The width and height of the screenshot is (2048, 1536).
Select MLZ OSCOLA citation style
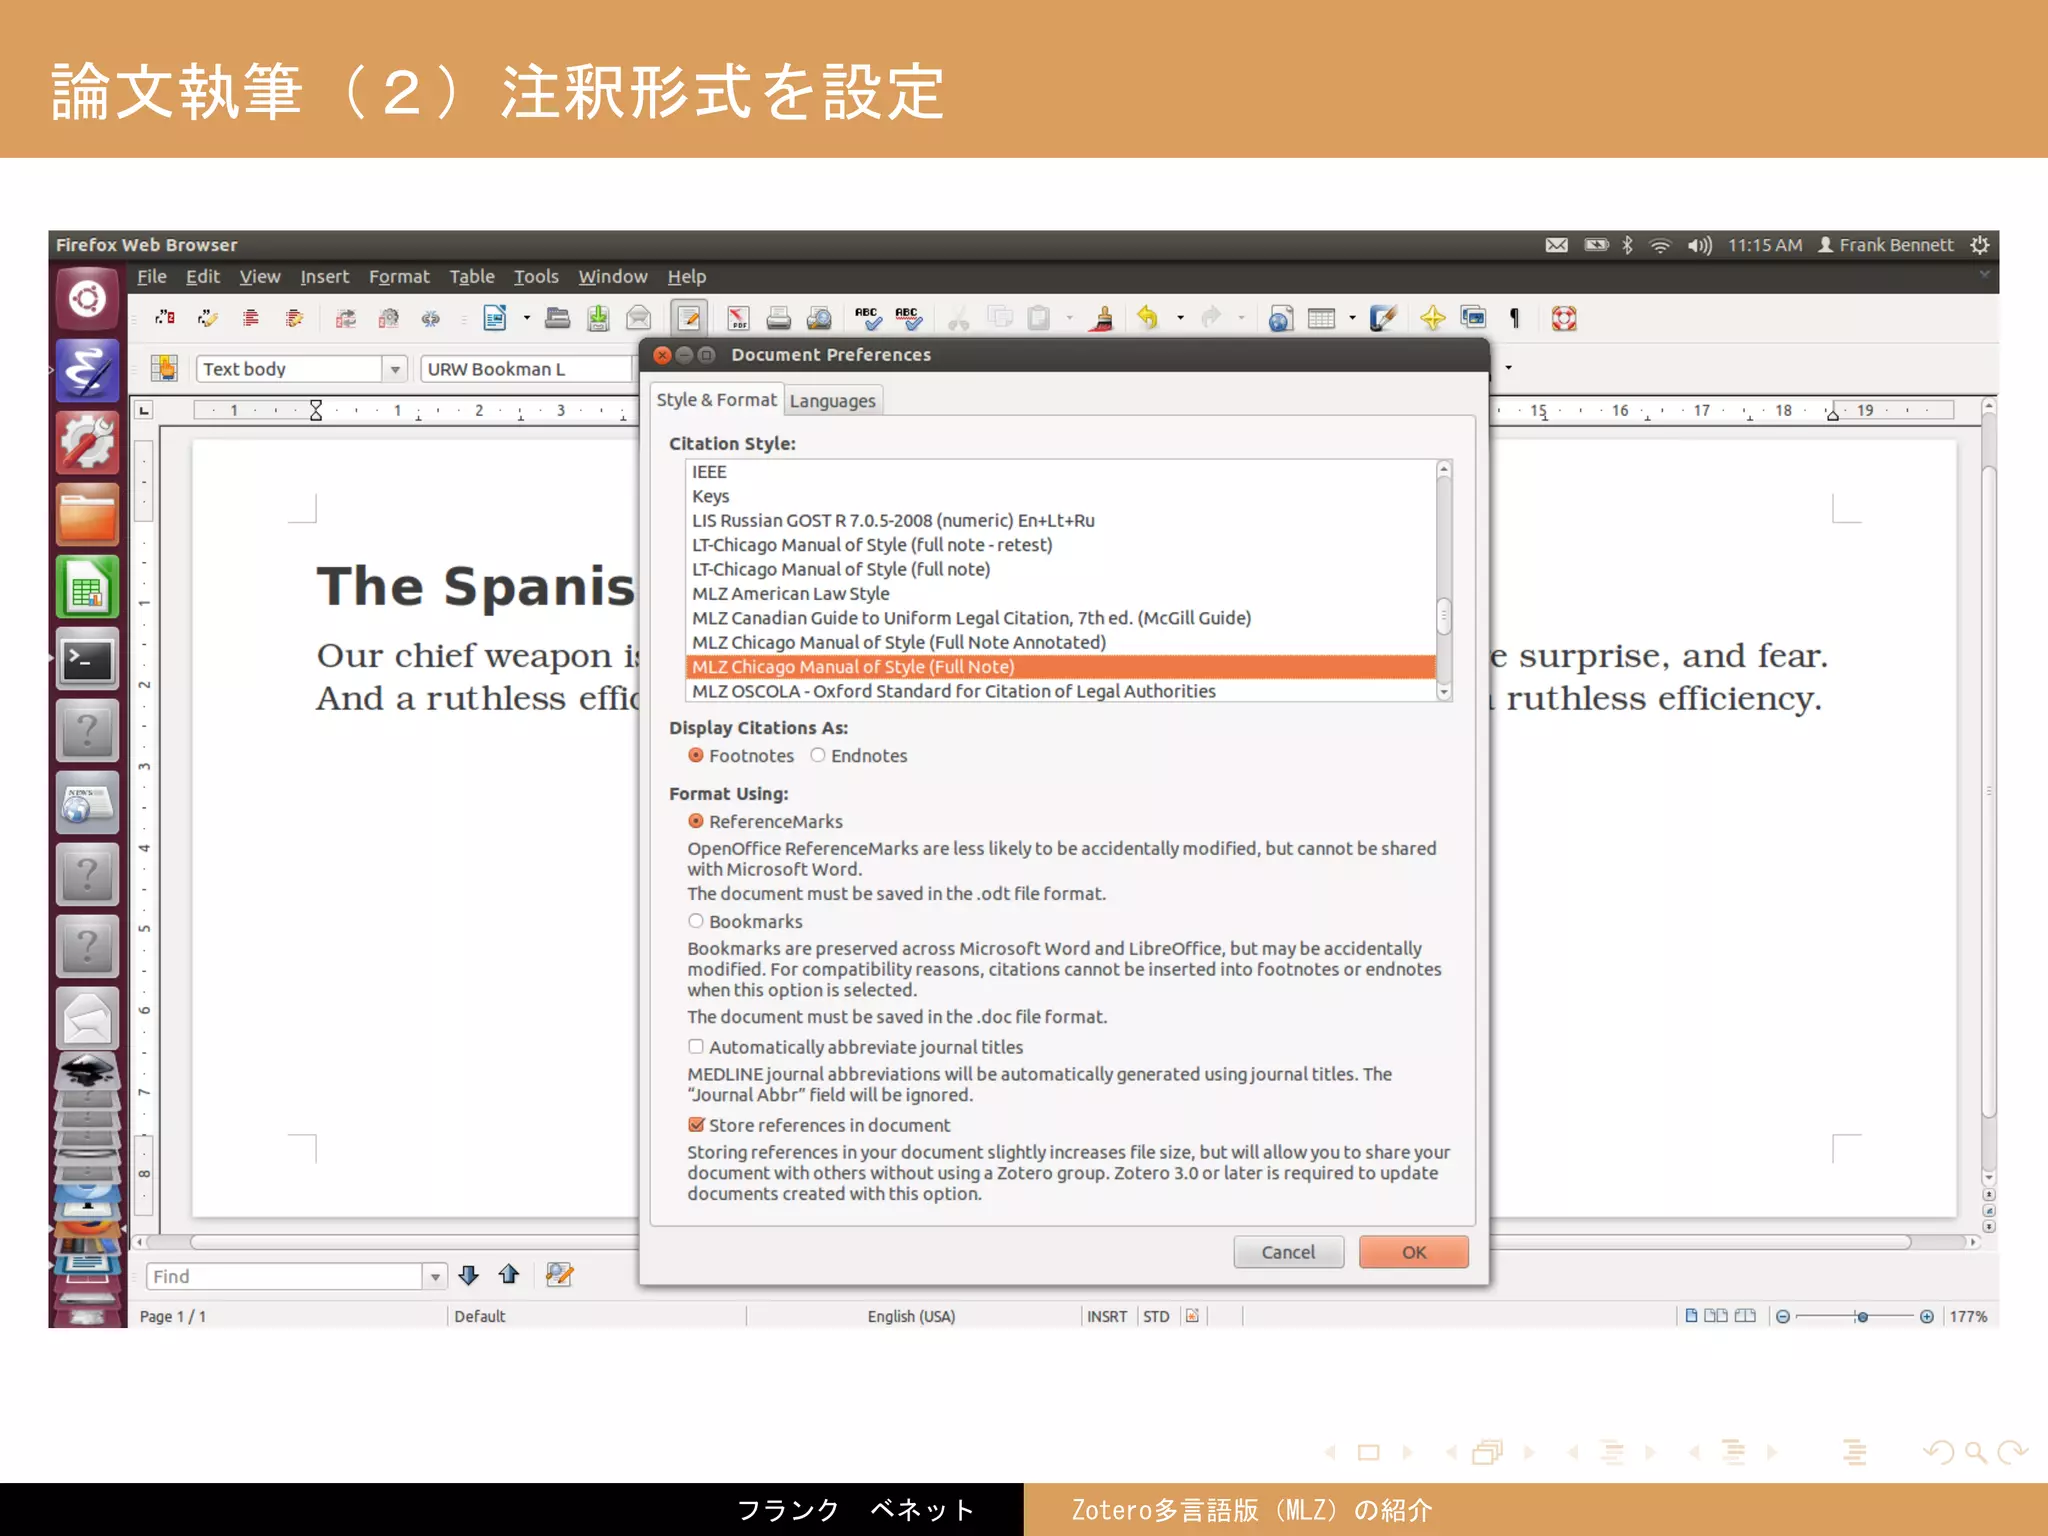point(1060,691)
